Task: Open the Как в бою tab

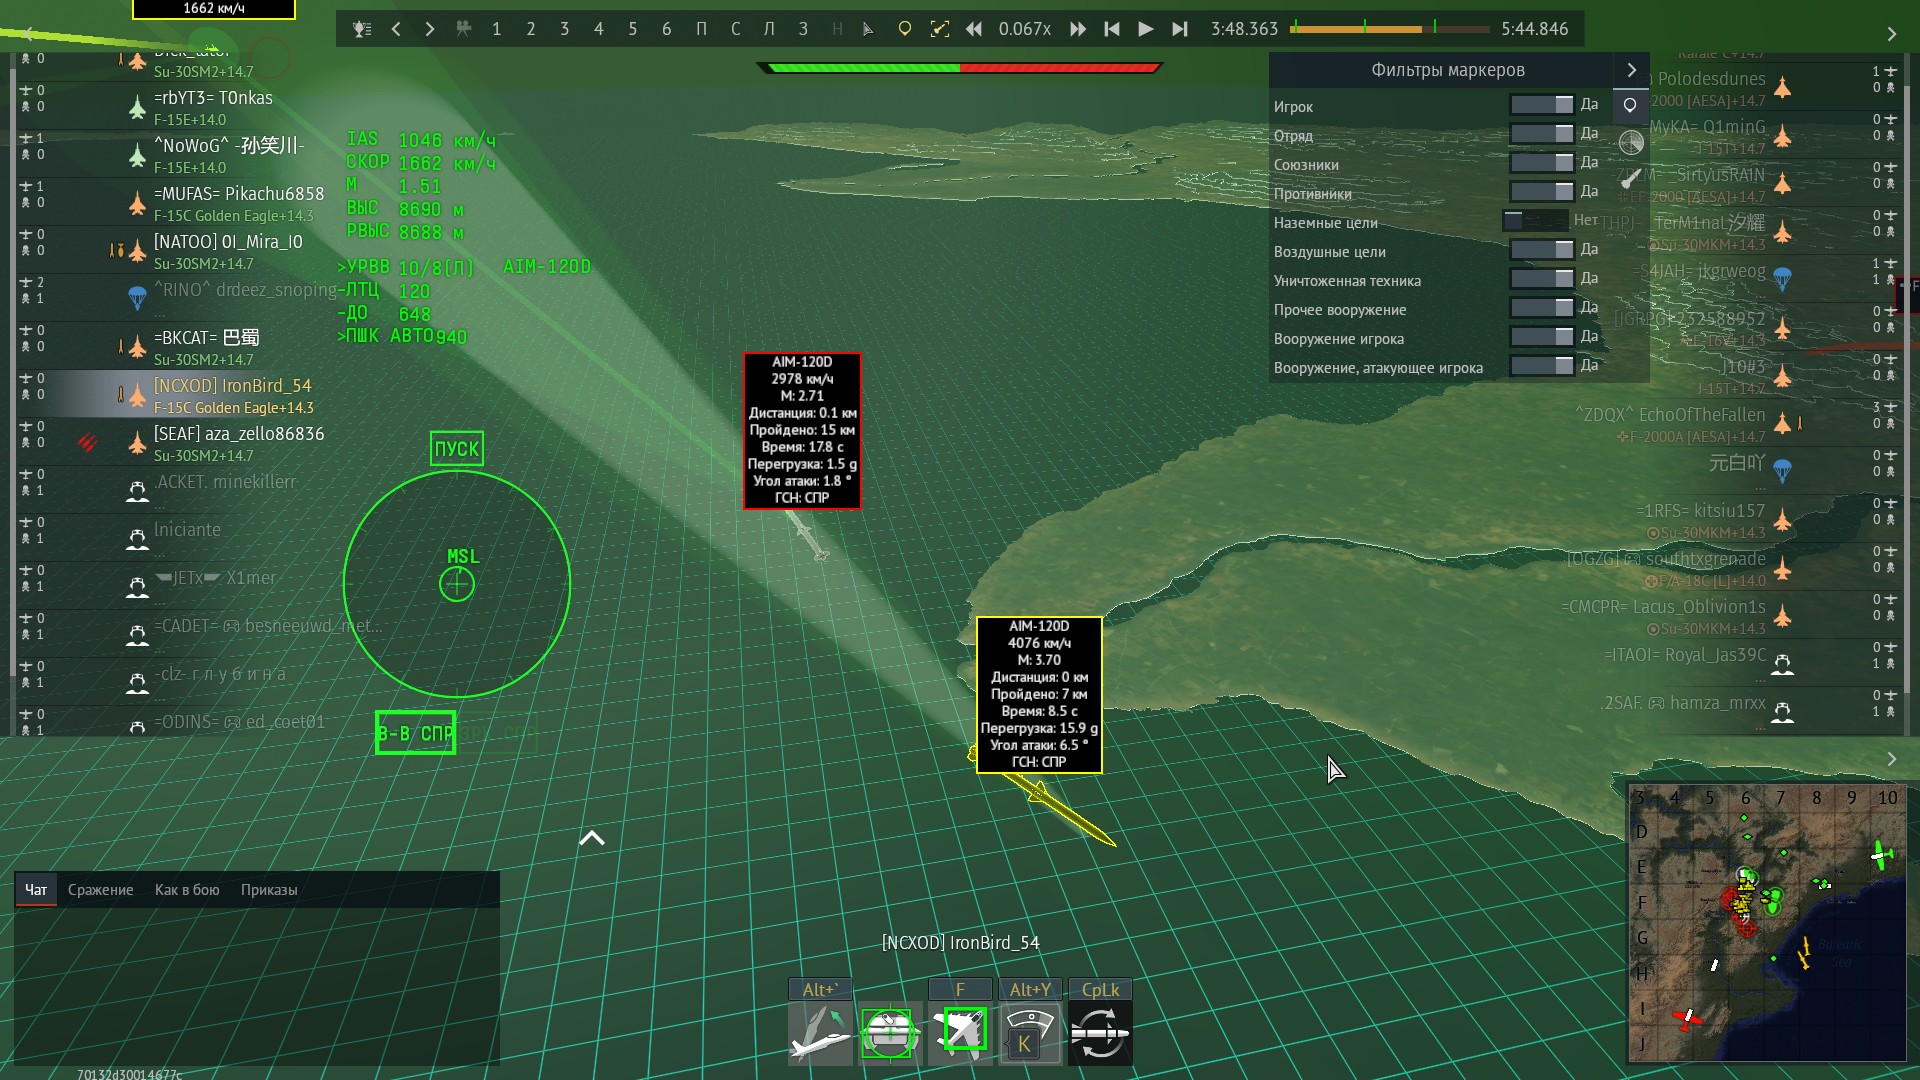Action: pyautogui.click(x=187, y=890)
